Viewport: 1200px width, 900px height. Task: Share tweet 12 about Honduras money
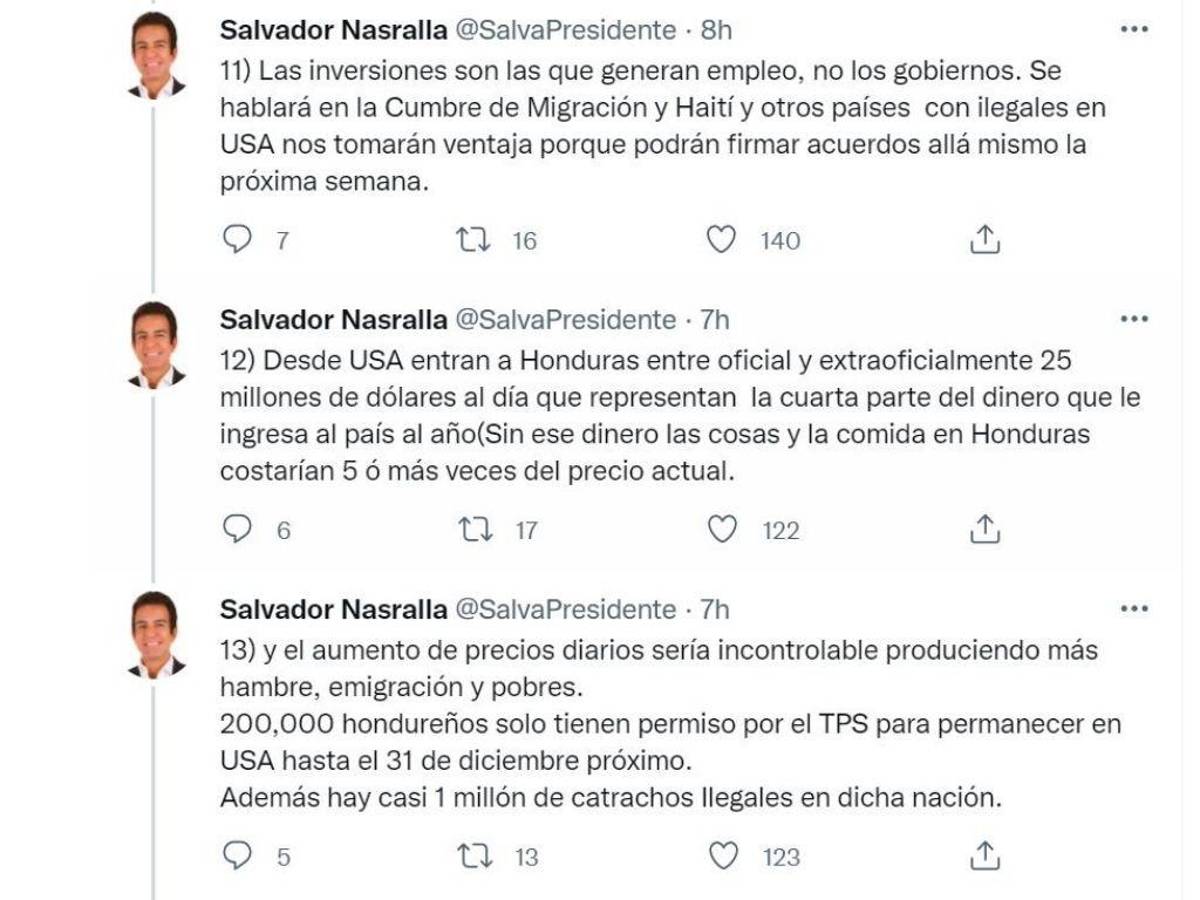[985, 529]
